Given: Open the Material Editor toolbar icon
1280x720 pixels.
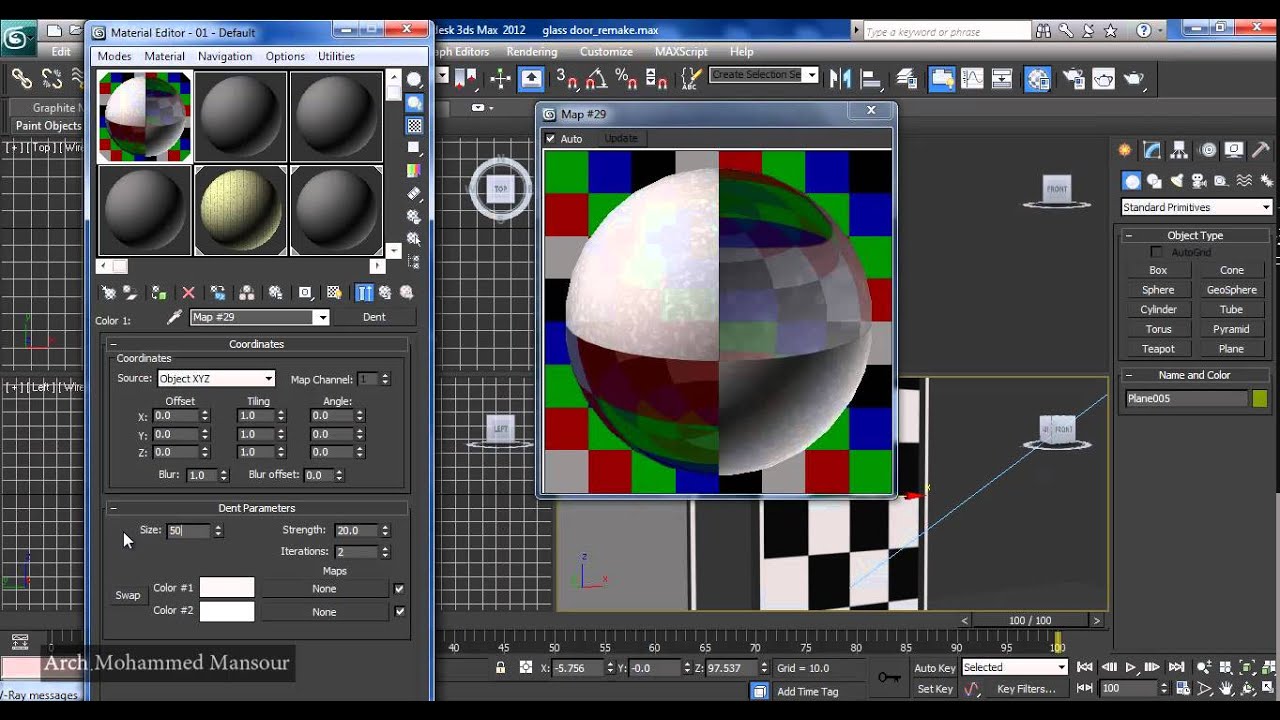Looking at the screenshot, I should click(1038, 77).
